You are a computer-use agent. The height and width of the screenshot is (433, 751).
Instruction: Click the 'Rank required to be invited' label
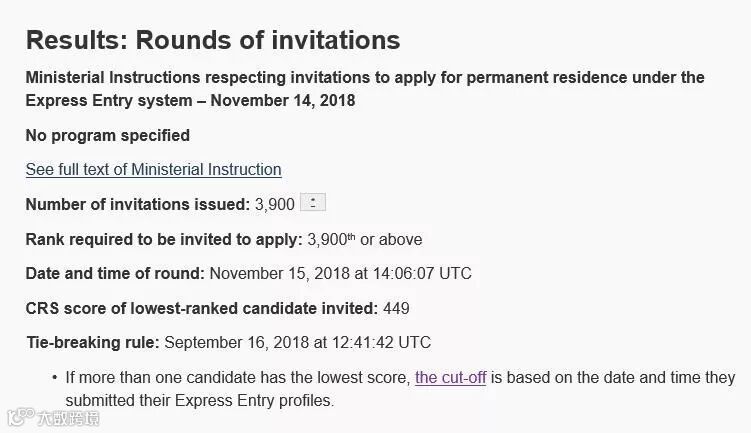click(x=163, y=239)
